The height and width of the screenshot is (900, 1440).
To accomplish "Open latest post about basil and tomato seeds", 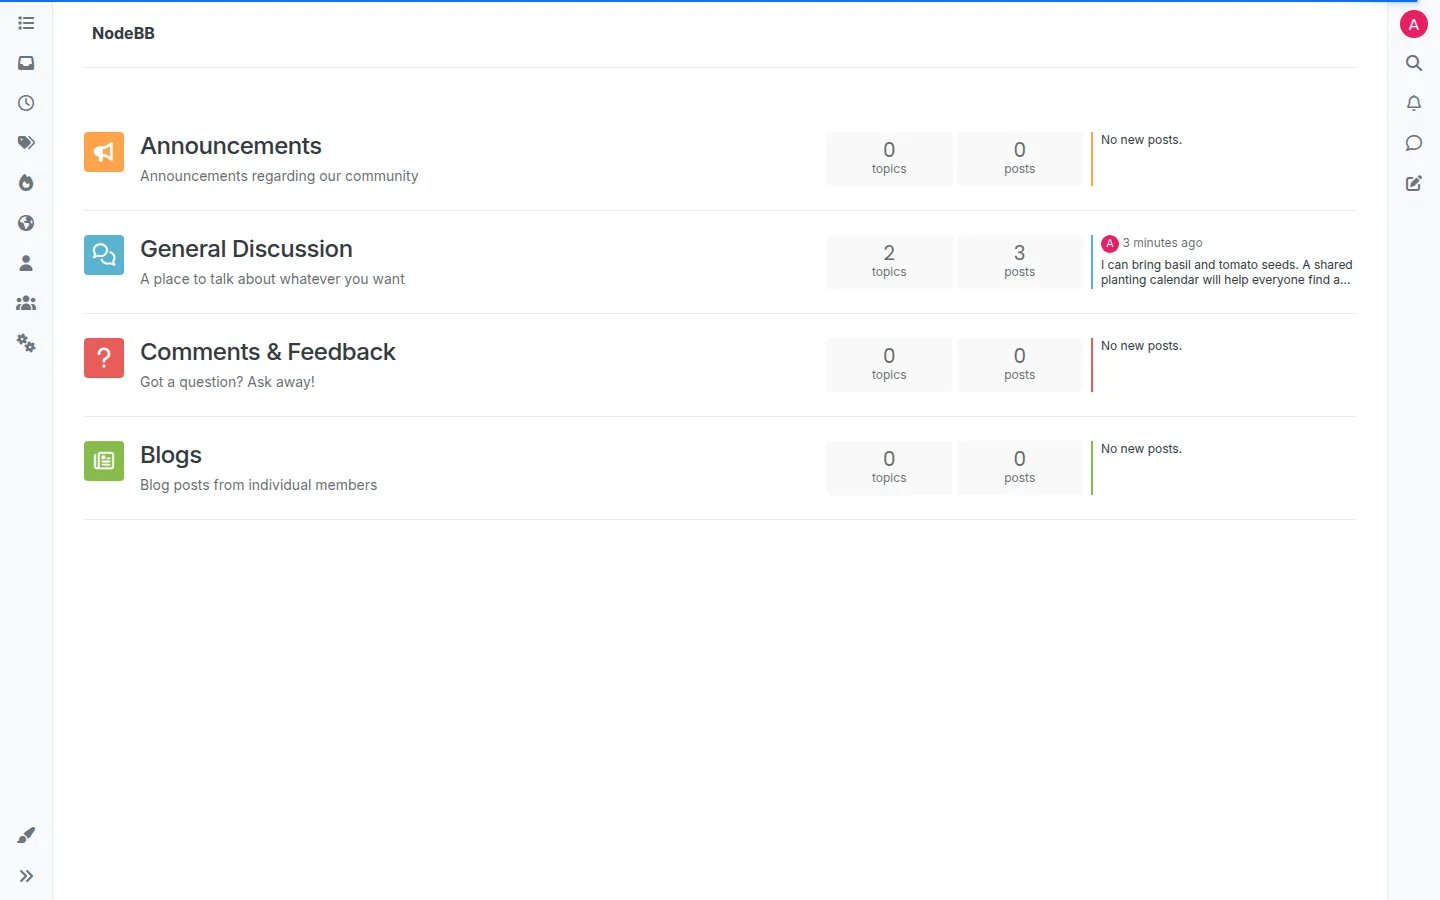I will [1226, 272].
